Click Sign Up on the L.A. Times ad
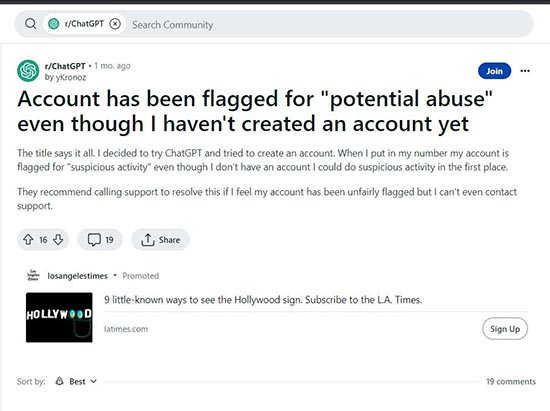The height and width of the screenshot is (411, 550). tap(505, 329)
